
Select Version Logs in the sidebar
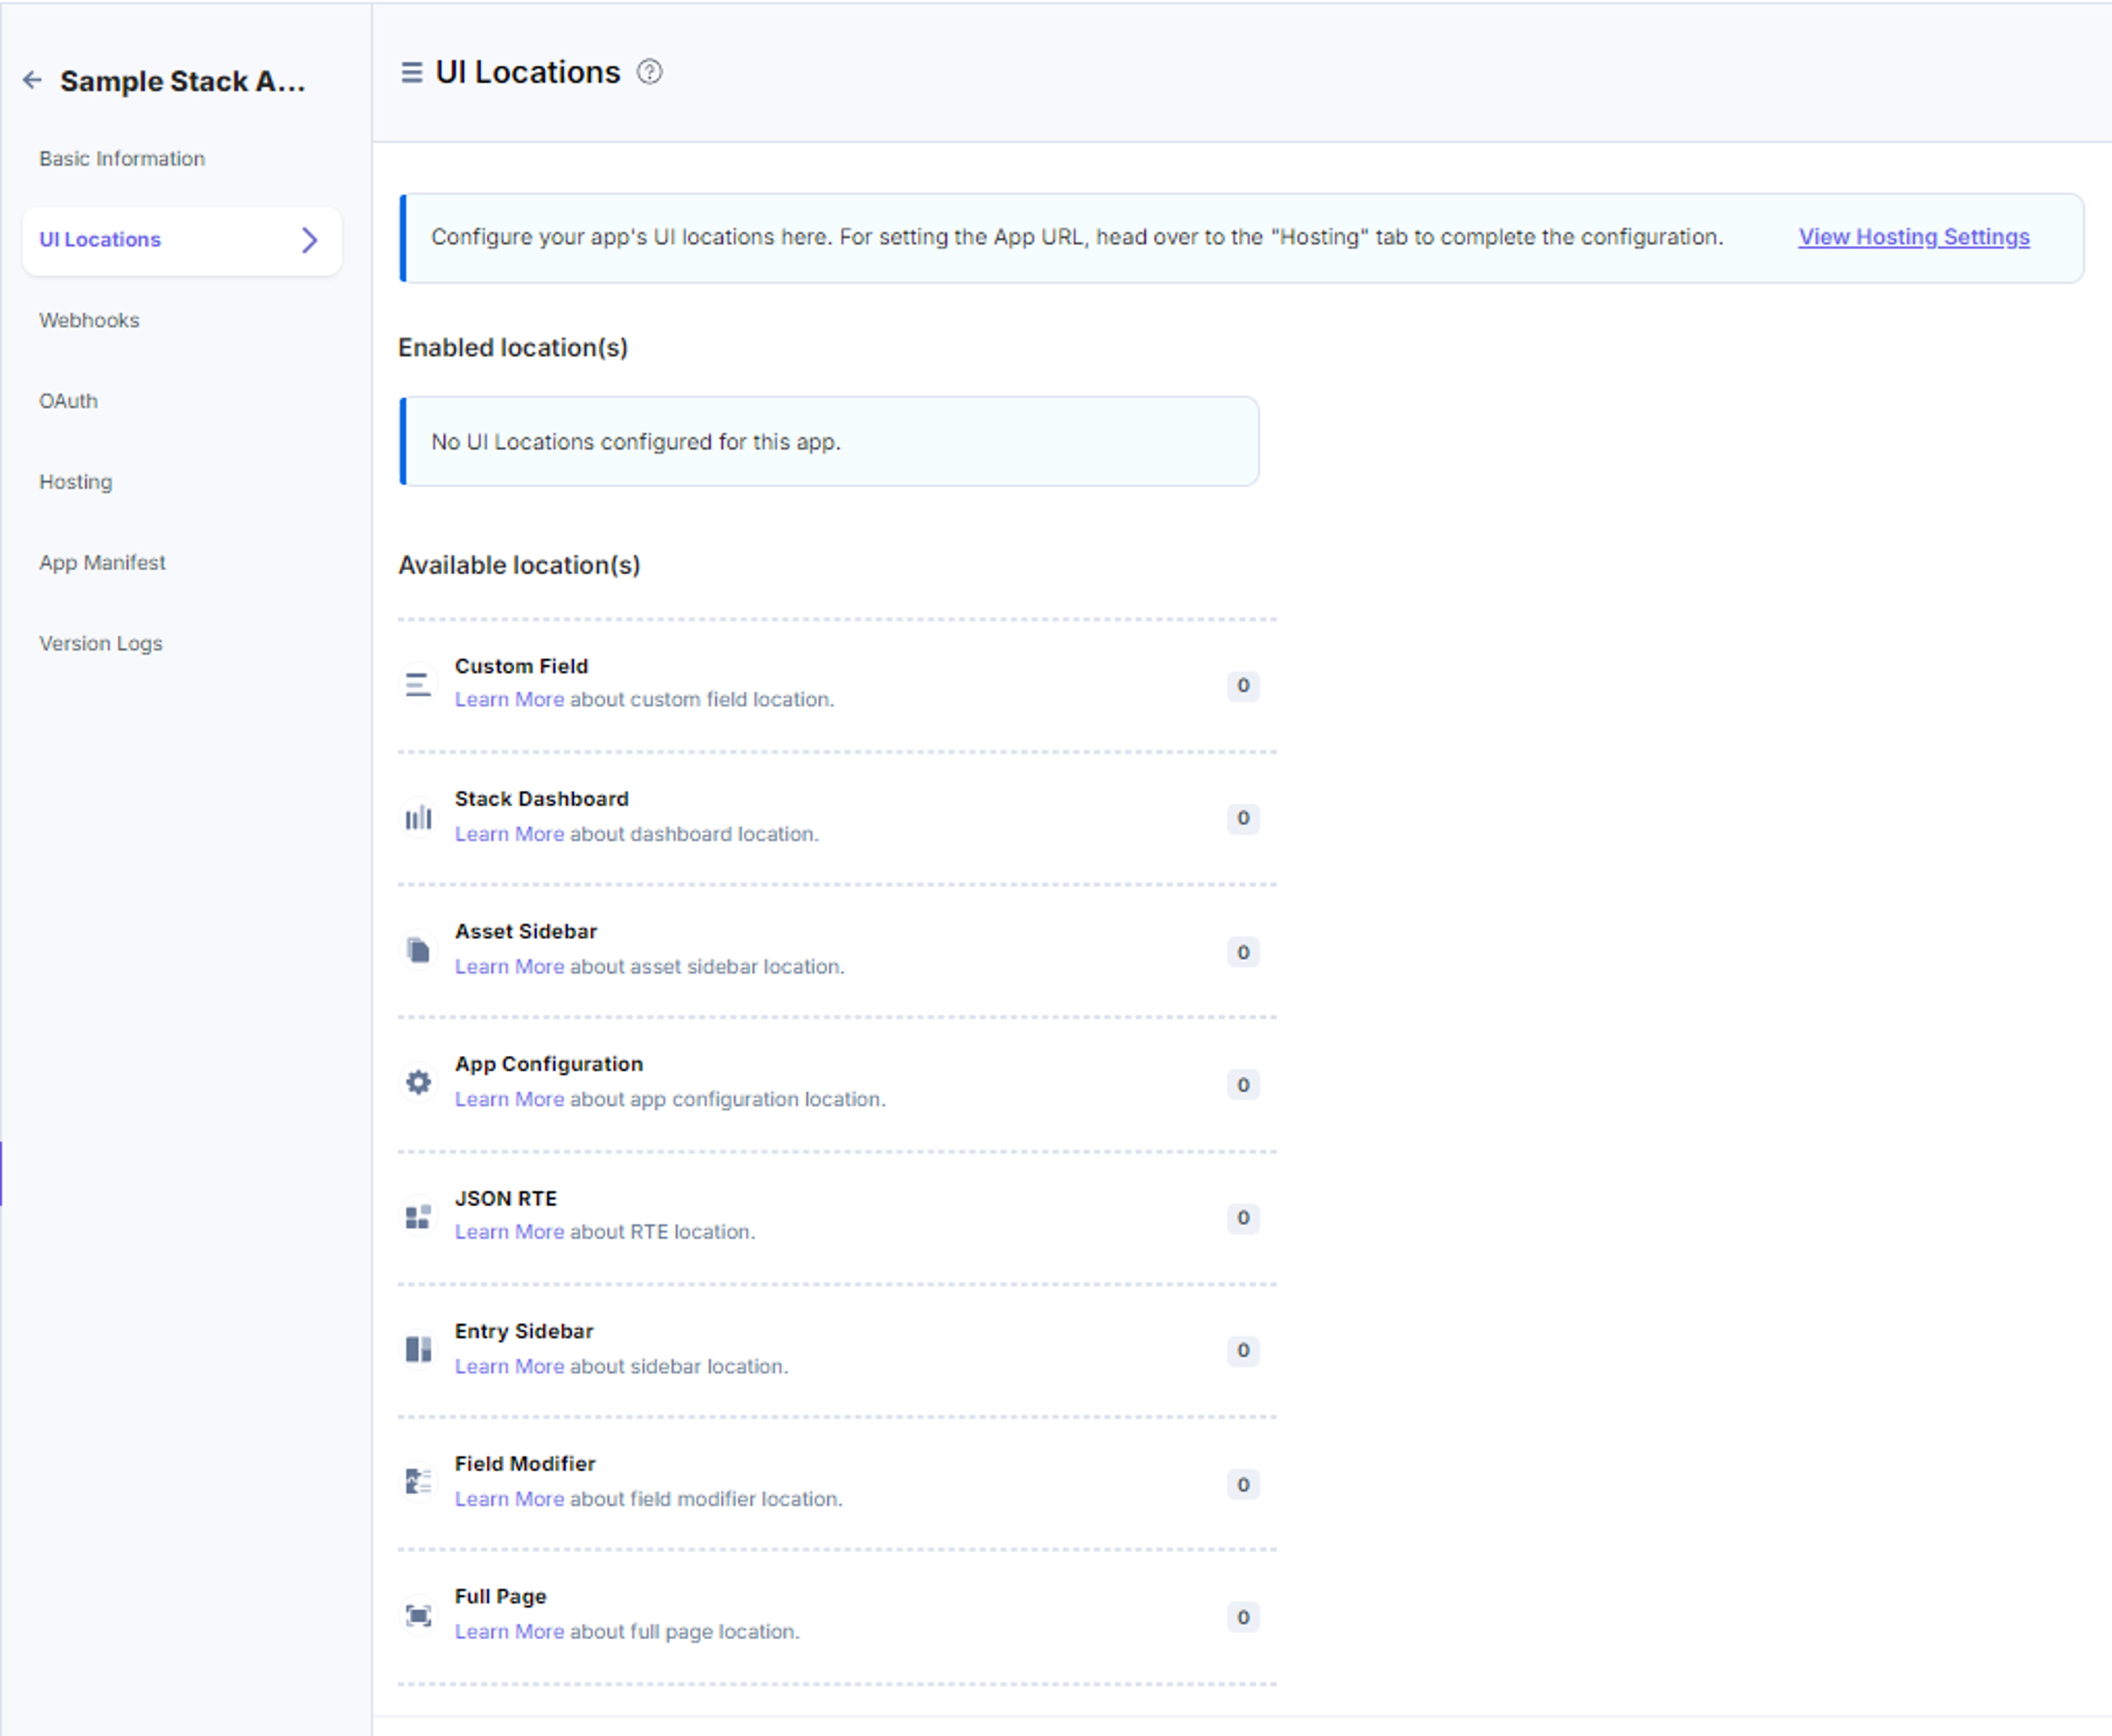(101, 644)
